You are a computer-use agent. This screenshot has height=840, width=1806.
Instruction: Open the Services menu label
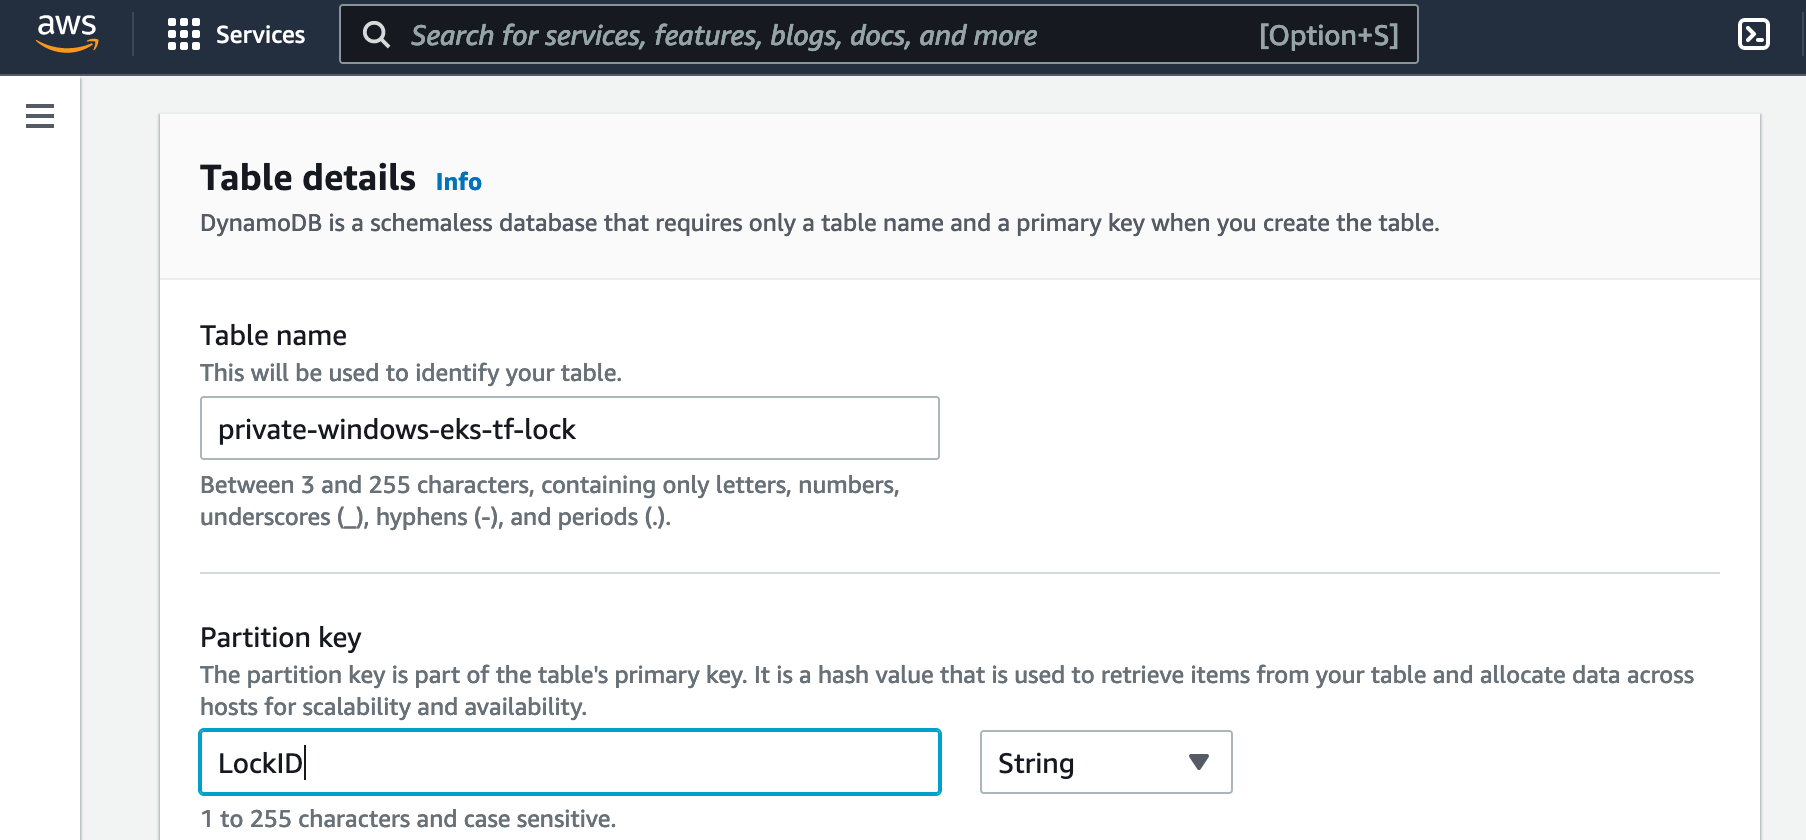click(260, 35)
